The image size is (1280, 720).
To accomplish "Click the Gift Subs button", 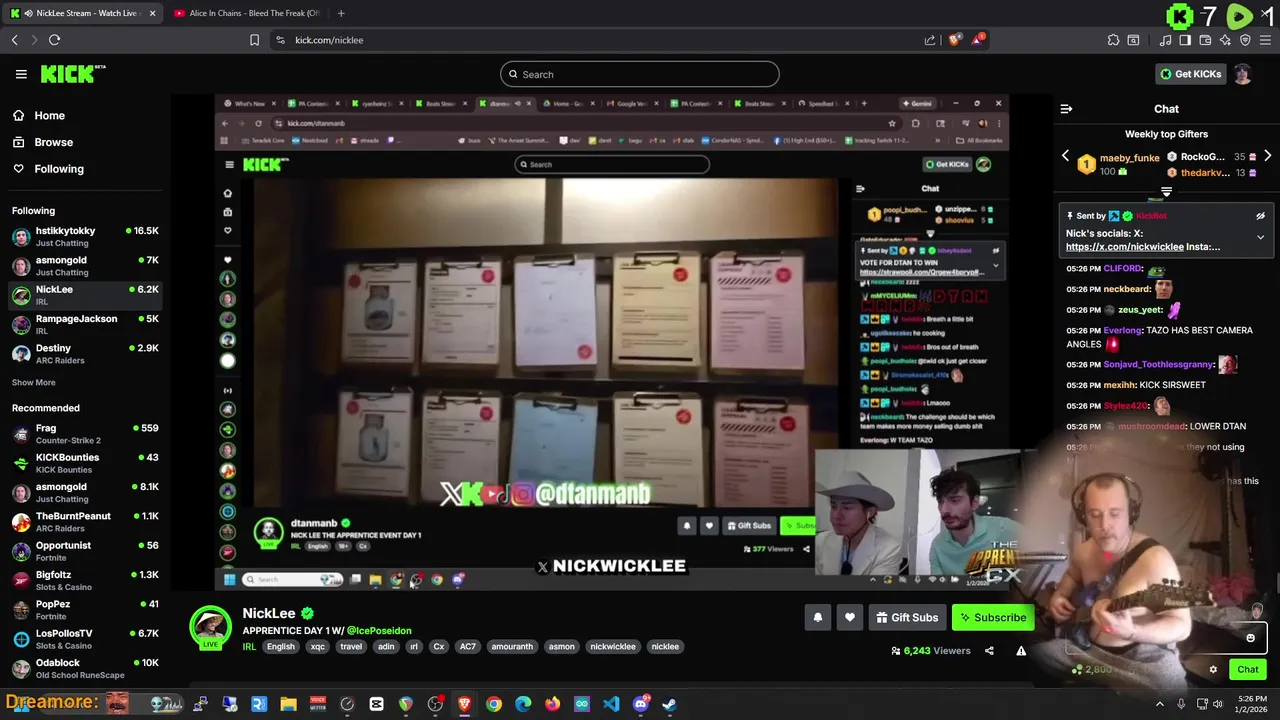I will click(x=907, y=617).
